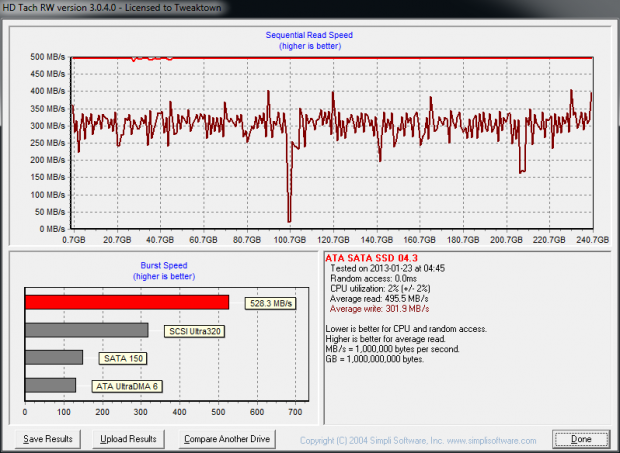Click the 'Higher is better for average read' note

pos(386,339)
